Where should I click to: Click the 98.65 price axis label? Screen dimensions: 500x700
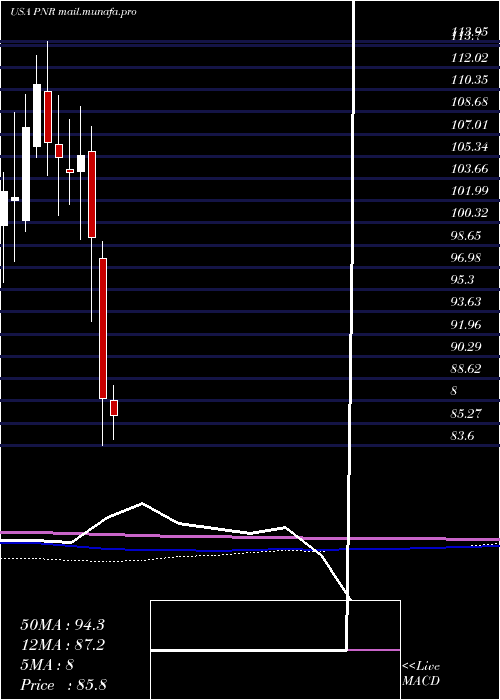tap(466, 236)
